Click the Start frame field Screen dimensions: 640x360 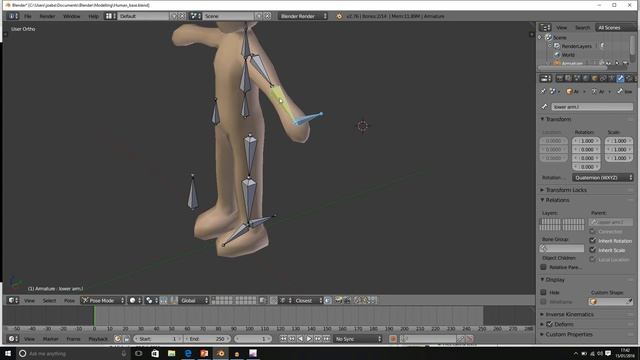point(158,339)
